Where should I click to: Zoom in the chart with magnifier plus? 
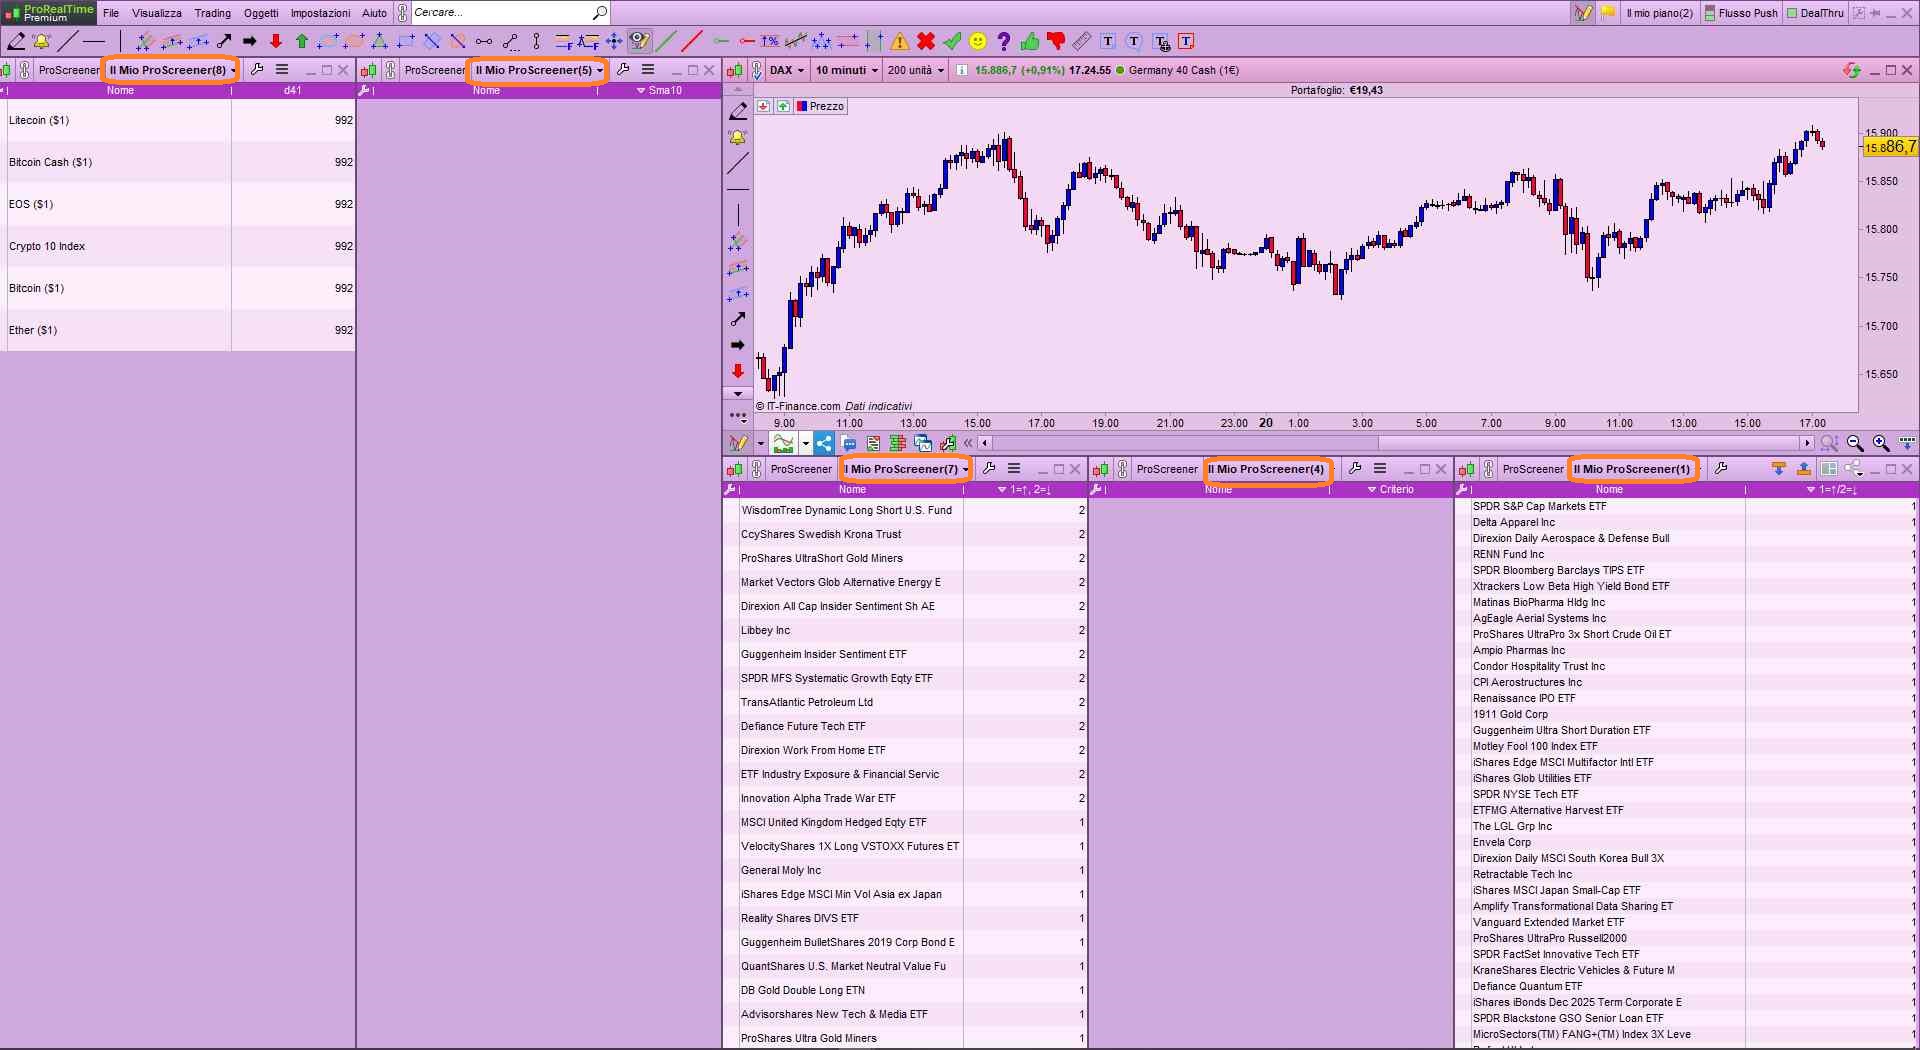1881,443
